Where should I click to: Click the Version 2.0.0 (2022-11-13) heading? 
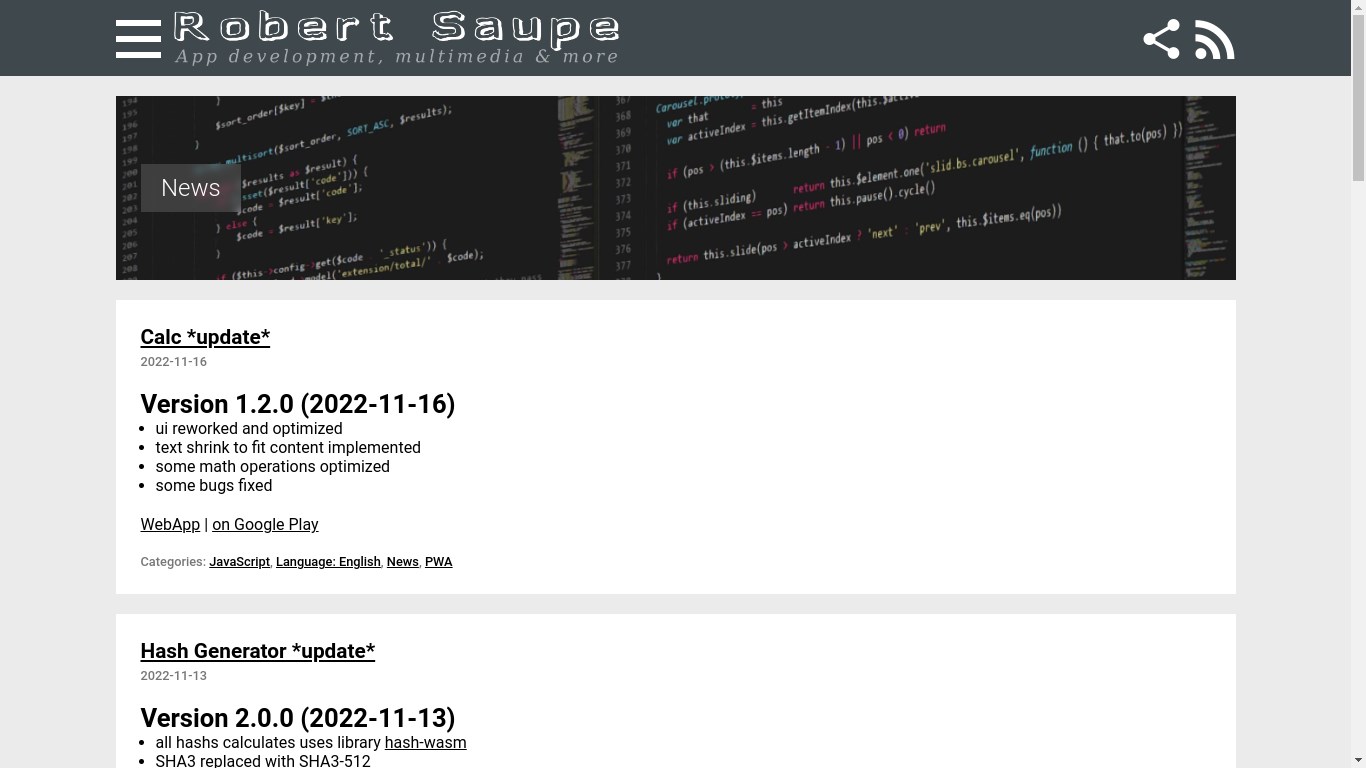tap(298, 718)
